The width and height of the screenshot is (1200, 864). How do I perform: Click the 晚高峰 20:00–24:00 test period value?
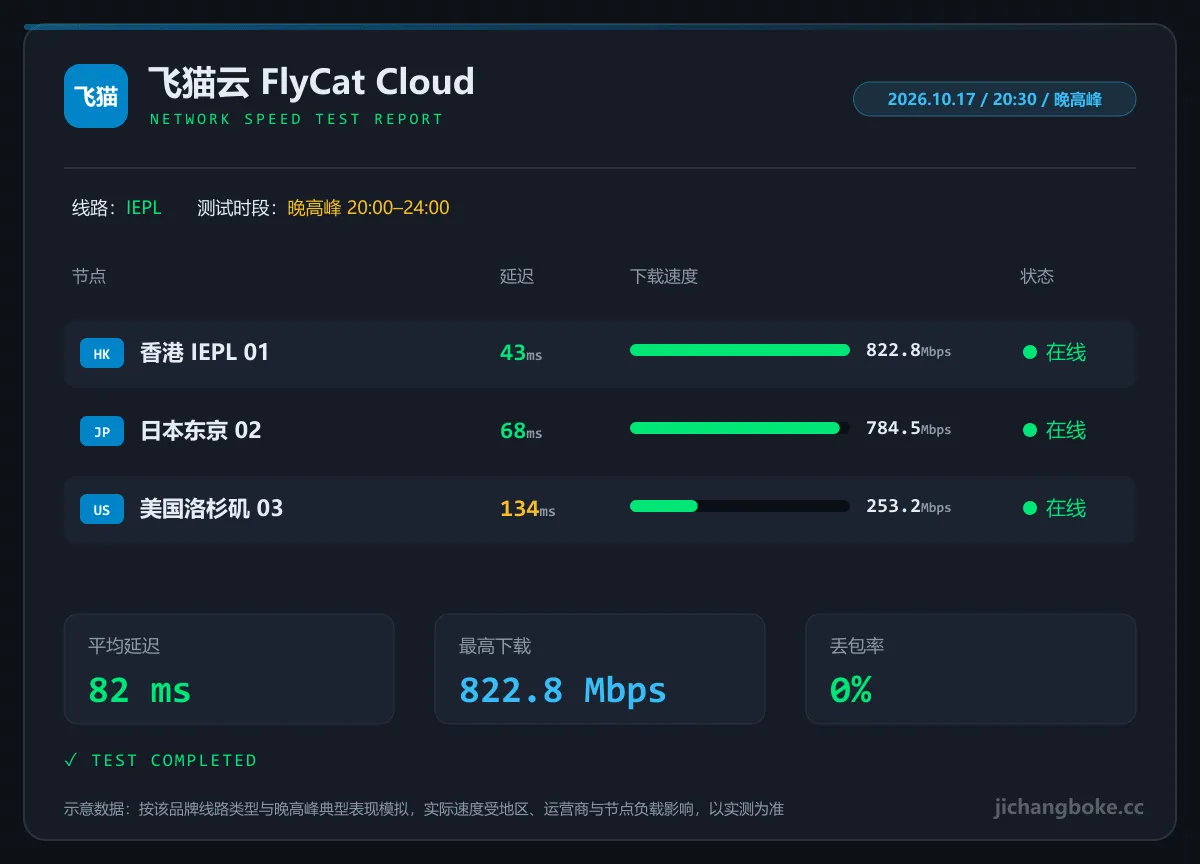pos(368,208)
